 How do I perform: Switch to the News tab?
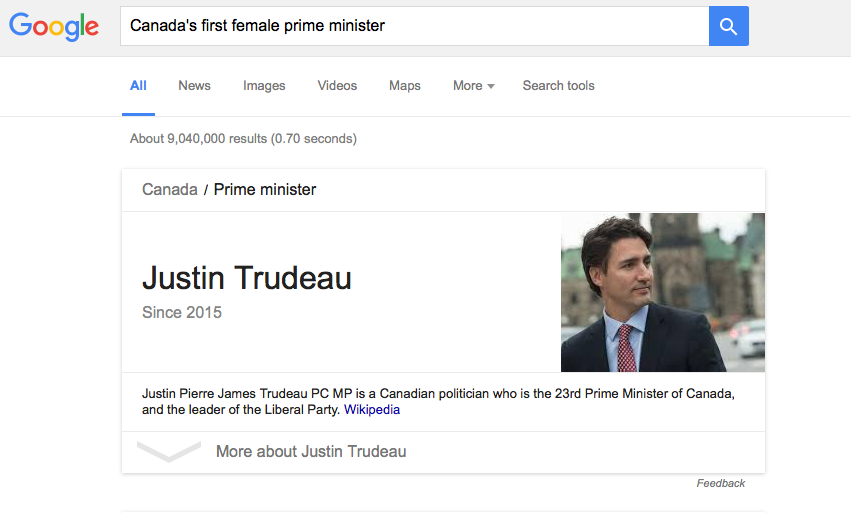[194, 86]
